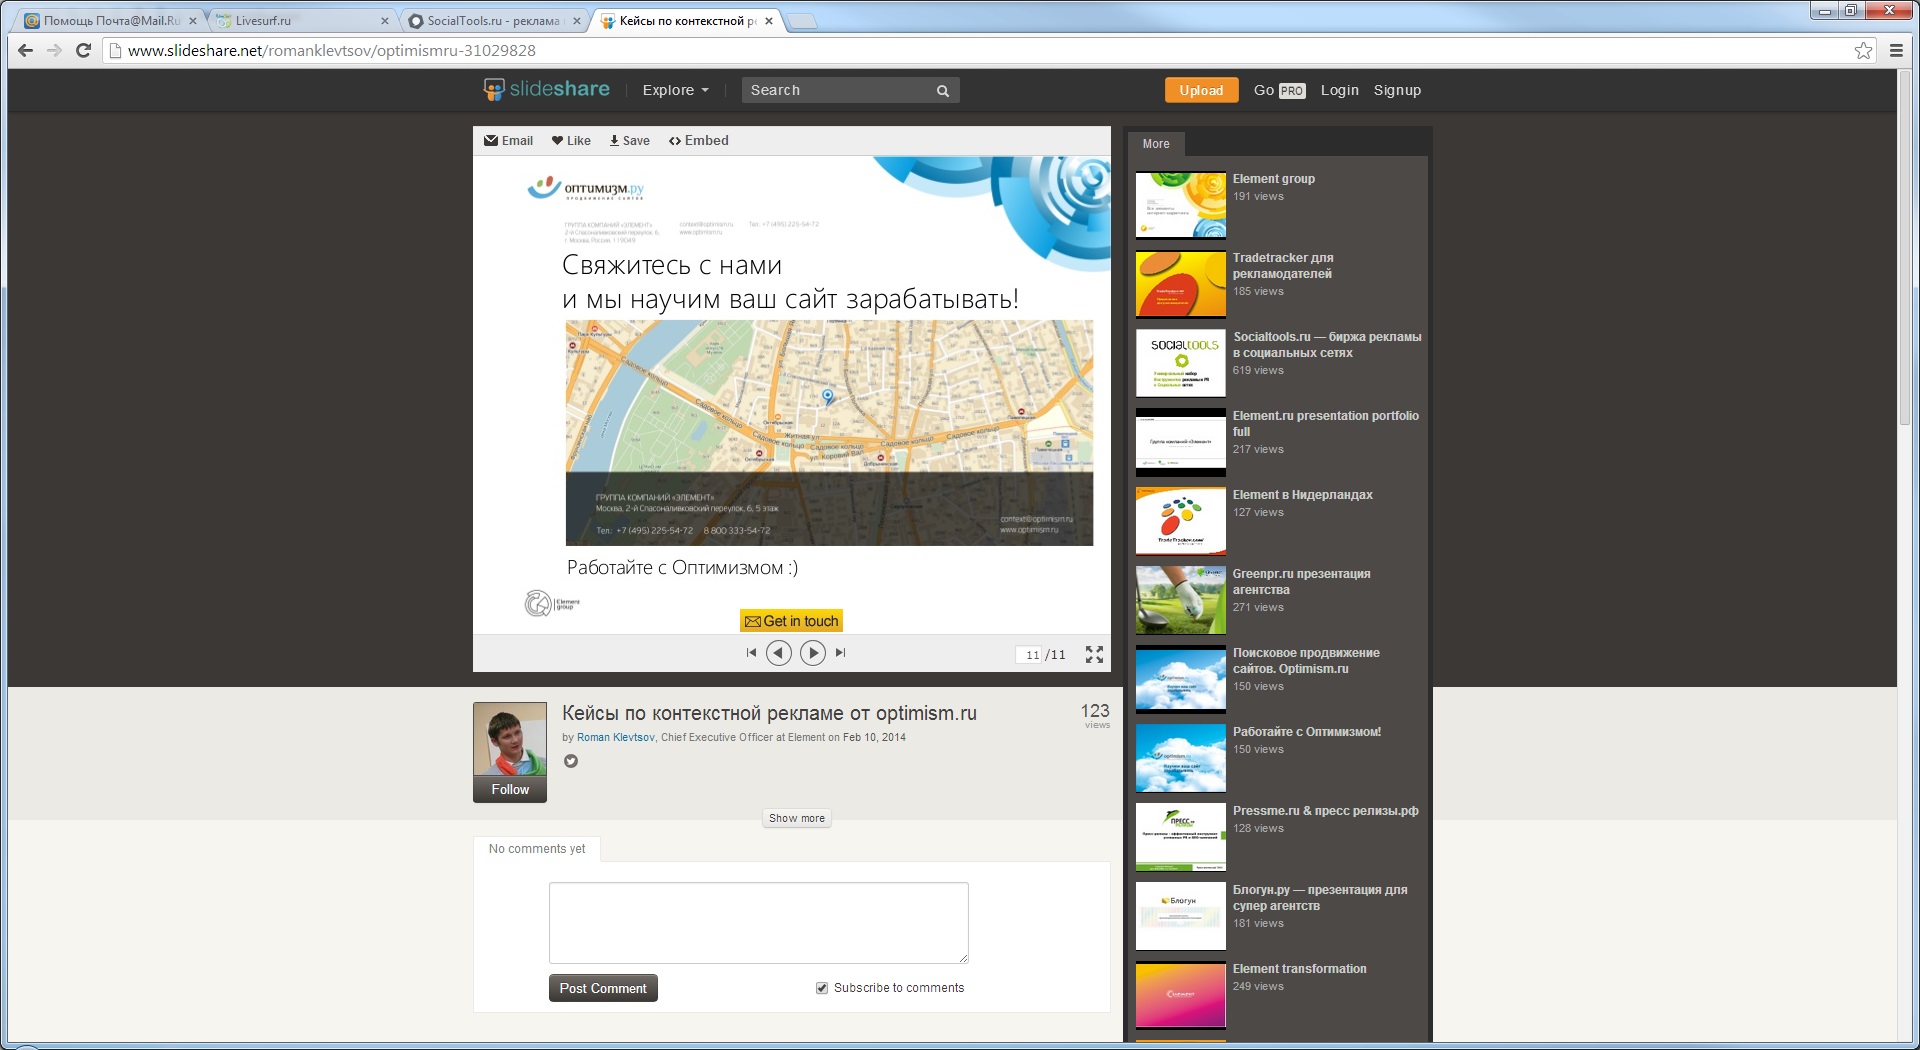Click inside the comment text area
1920x1050 pixels.
click(x=759, y=923)
